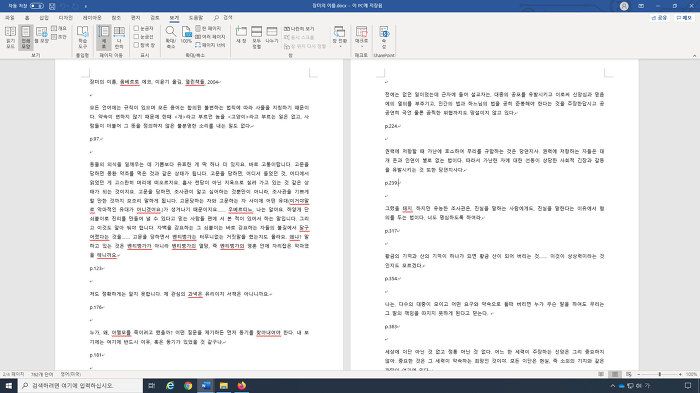Click the word count in status bar
The width and height of the screenshot is (700, 393).
coord(42,374)
